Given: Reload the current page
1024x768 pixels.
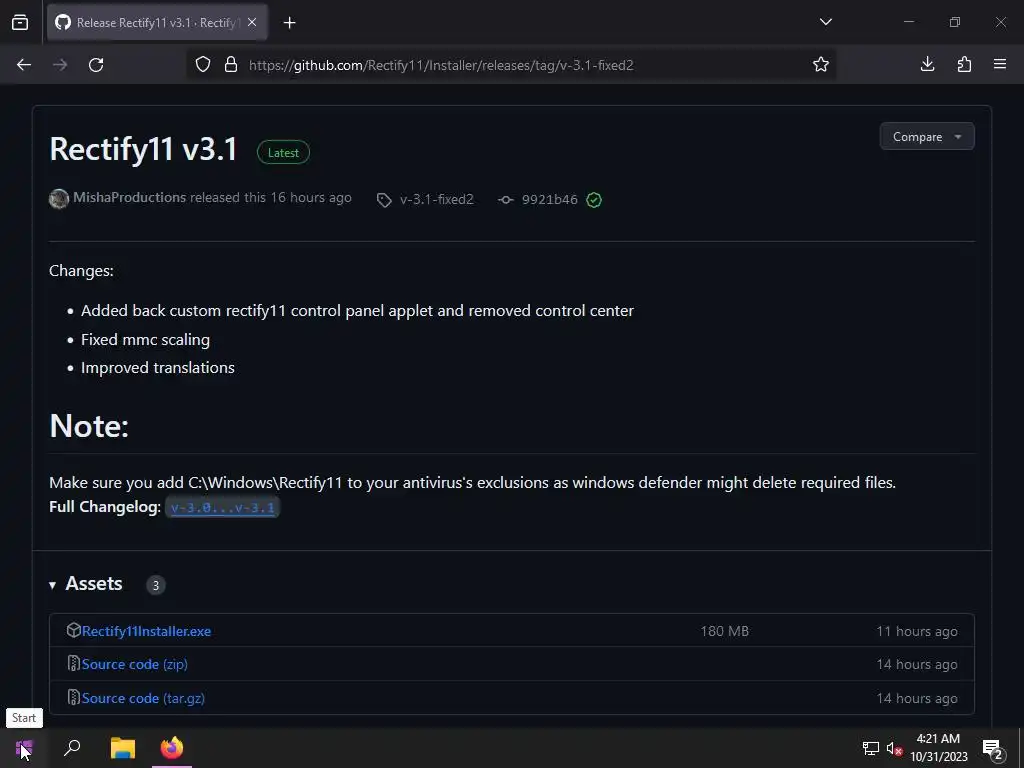Looking at the screenshot, I should (x=96, y=65).
